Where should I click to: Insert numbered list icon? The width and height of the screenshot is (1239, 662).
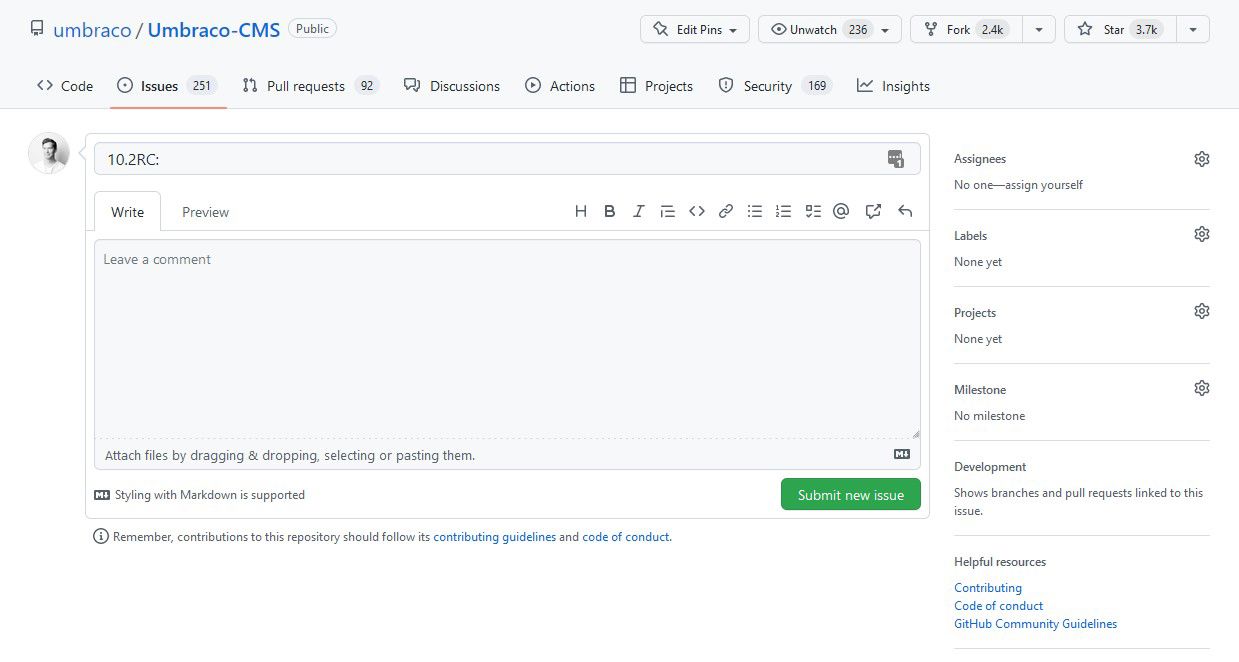[x=784, y=211]
